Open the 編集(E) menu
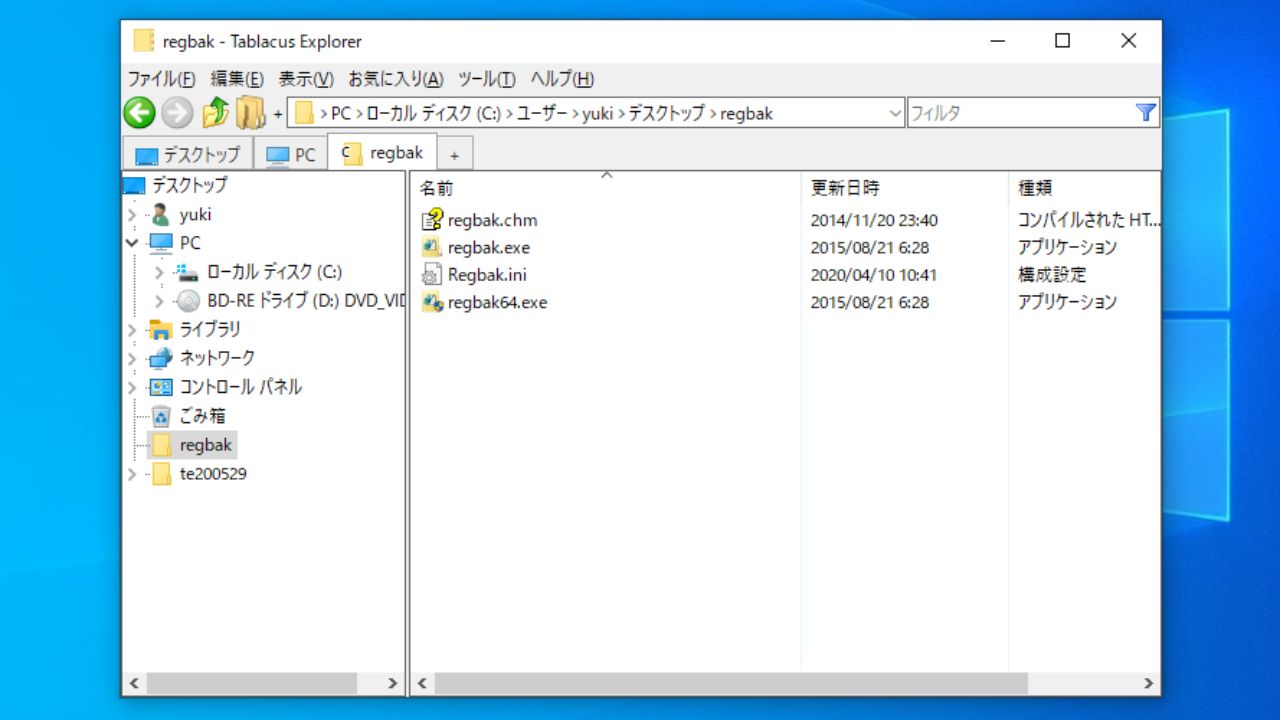Viewport: 1280px width, 720px height. (237, 79)
